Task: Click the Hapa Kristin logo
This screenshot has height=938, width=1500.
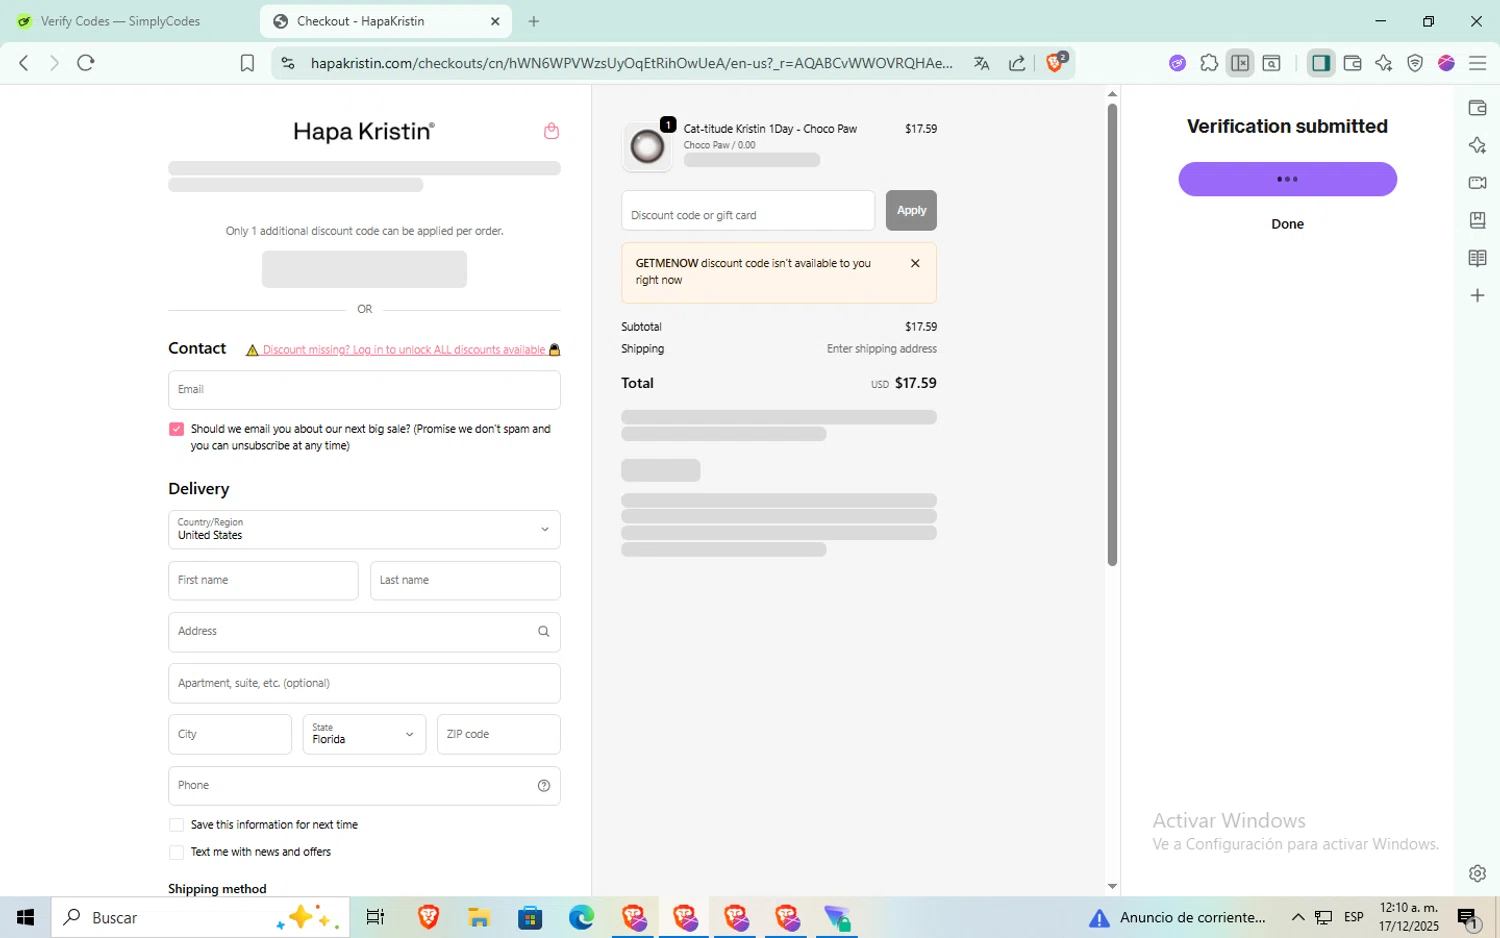Action: pyautogui.click(x=364, y=131)
